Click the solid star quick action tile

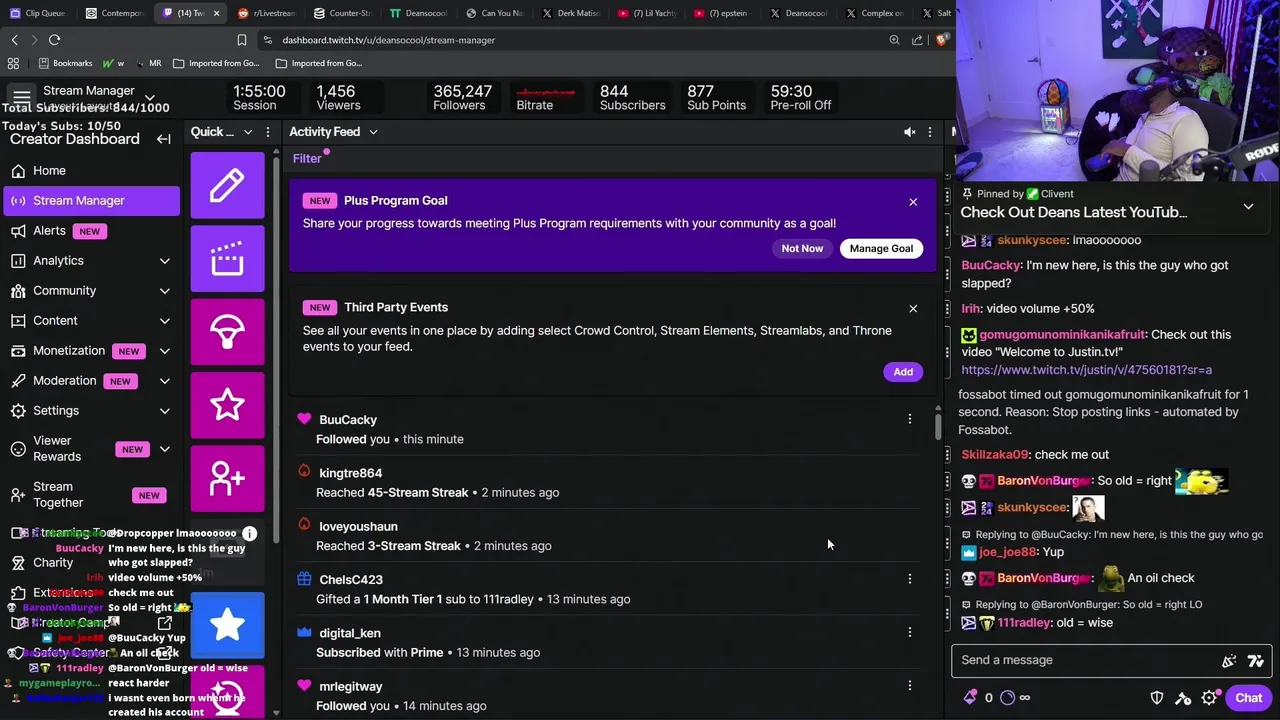tap(227, 625)
